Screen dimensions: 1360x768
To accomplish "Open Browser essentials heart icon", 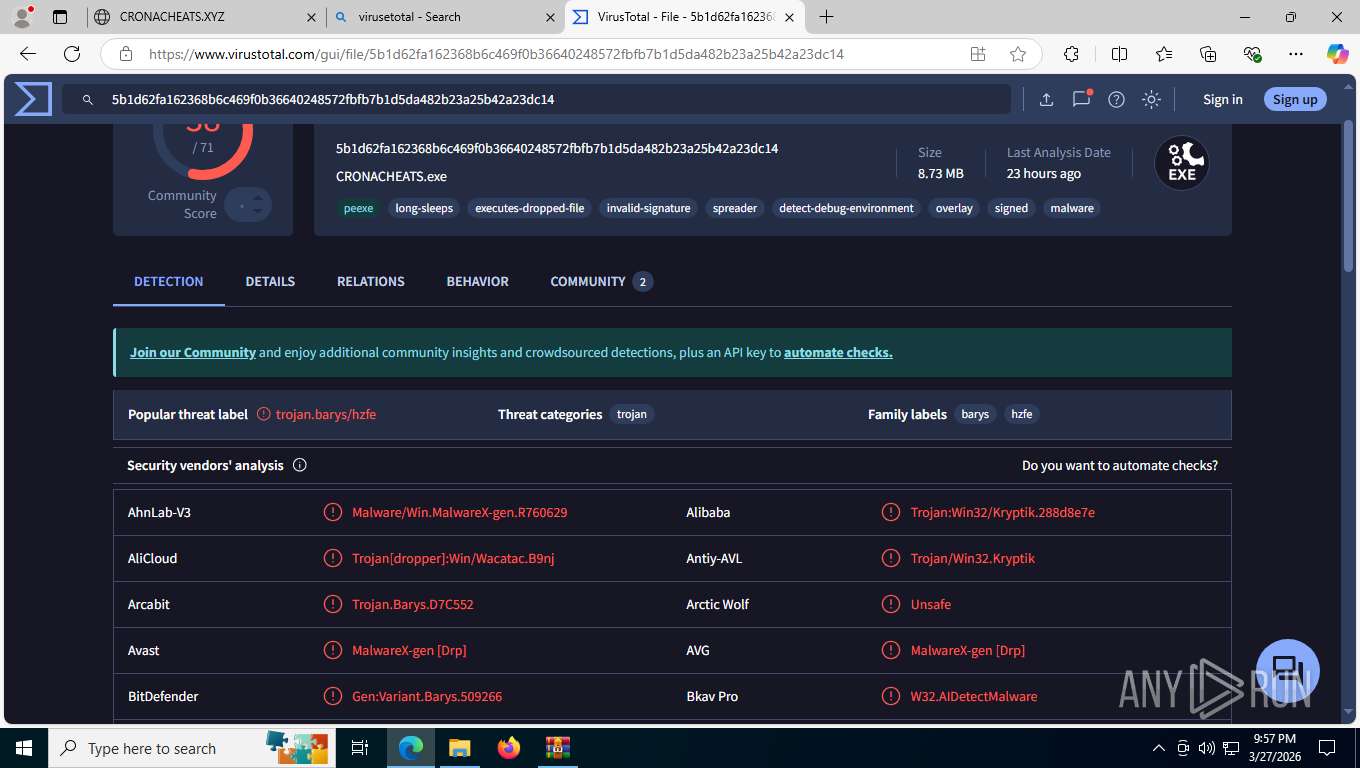I will [1252, 54].
